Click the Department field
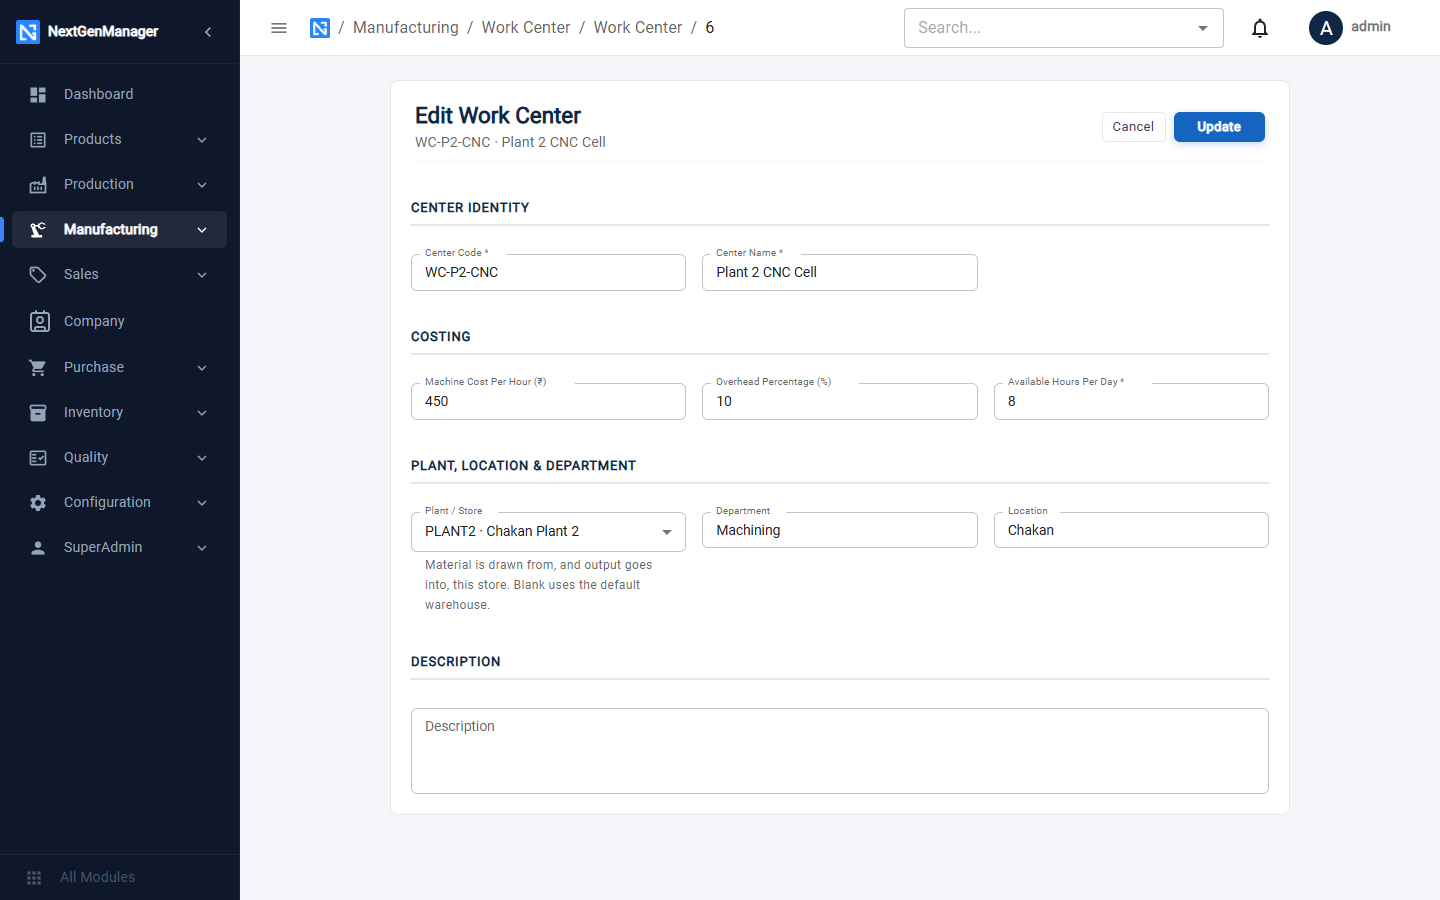The image size is (1440, 900). coord(840,530)
